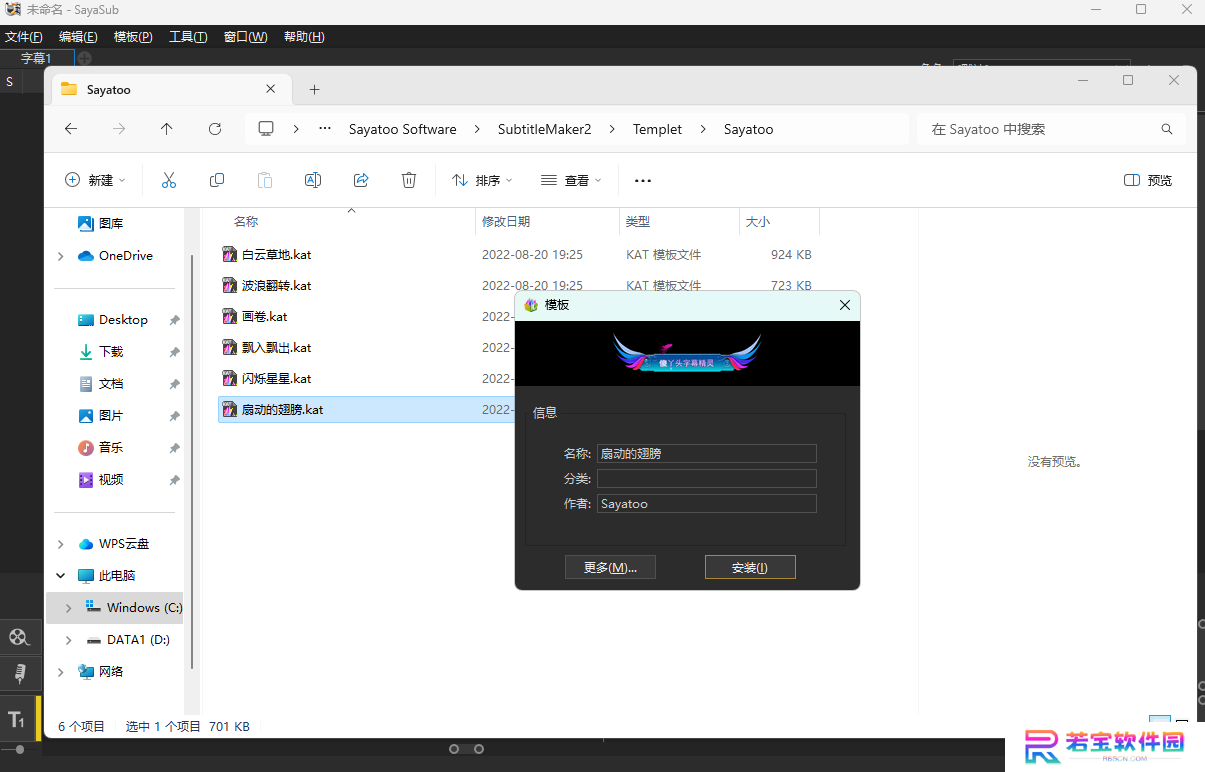Viewport: 1205px width, 772px height.
Task: Click the 名称 text field in dialog
Action: (707, 453)
